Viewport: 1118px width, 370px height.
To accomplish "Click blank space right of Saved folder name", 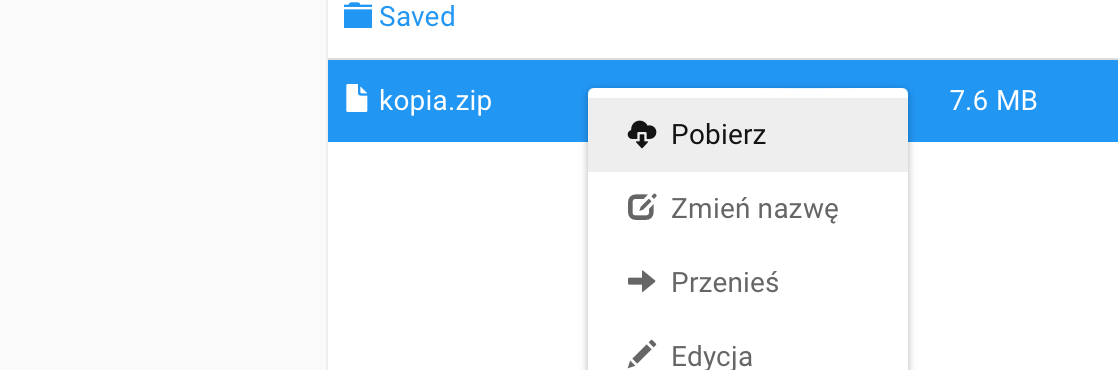I will pyautogui.click(x=784, y=16).
